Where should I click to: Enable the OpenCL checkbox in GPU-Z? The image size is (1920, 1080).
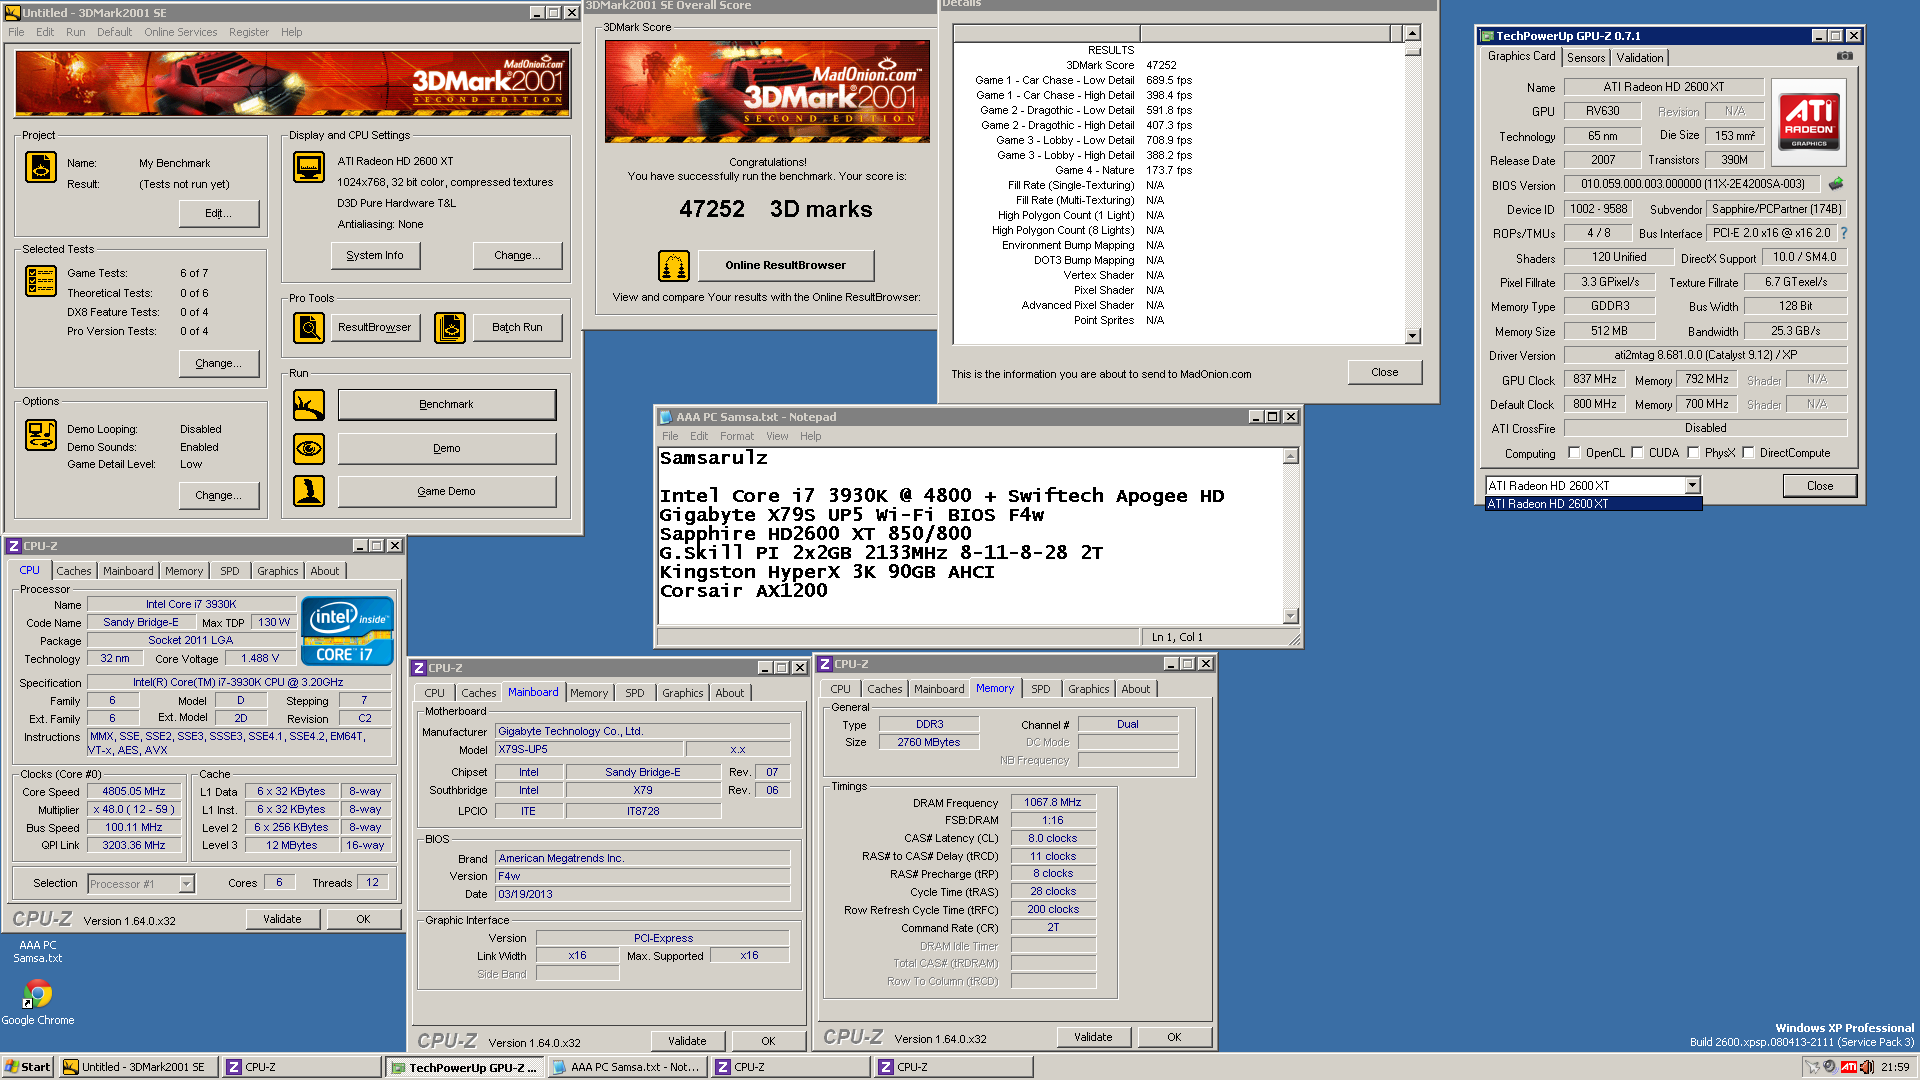(1574, 453)
